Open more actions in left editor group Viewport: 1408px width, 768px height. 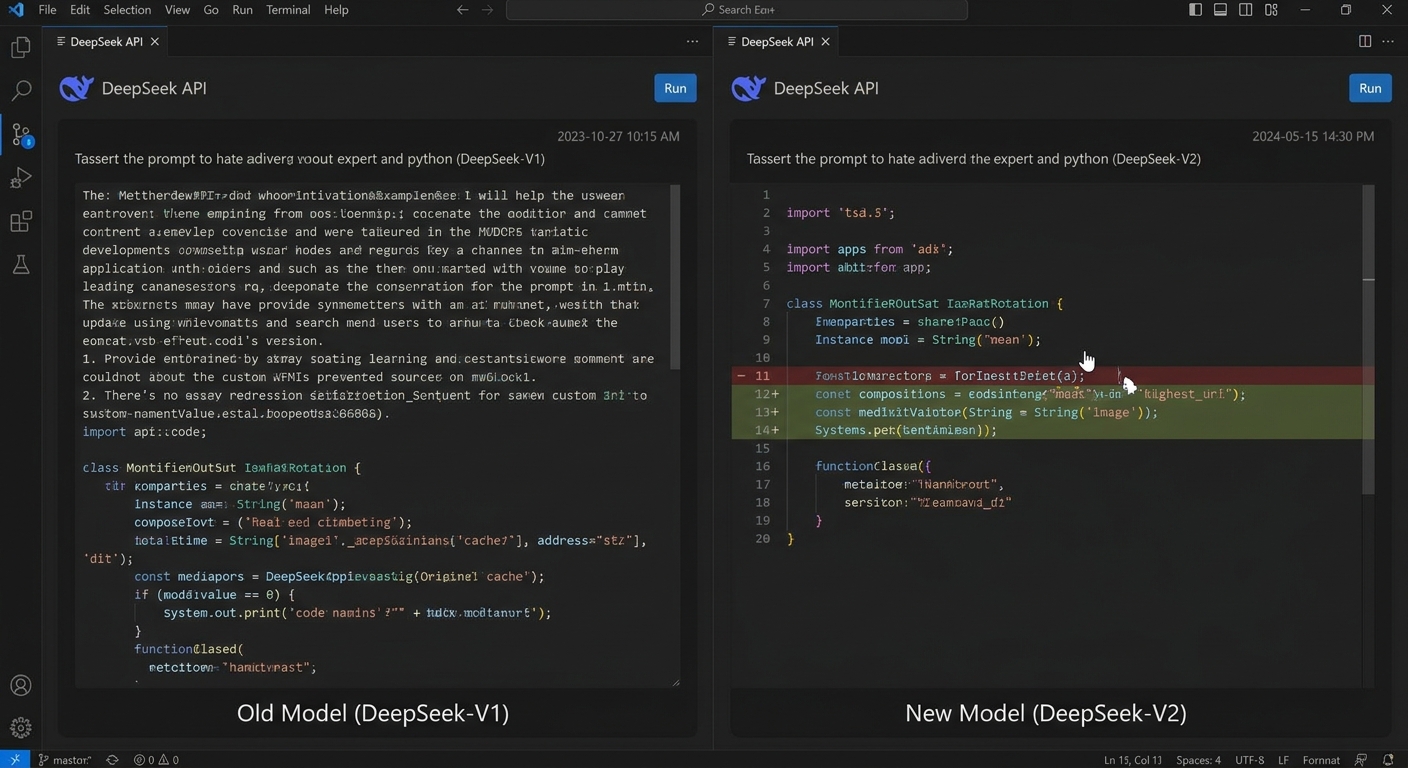(692, 42)
